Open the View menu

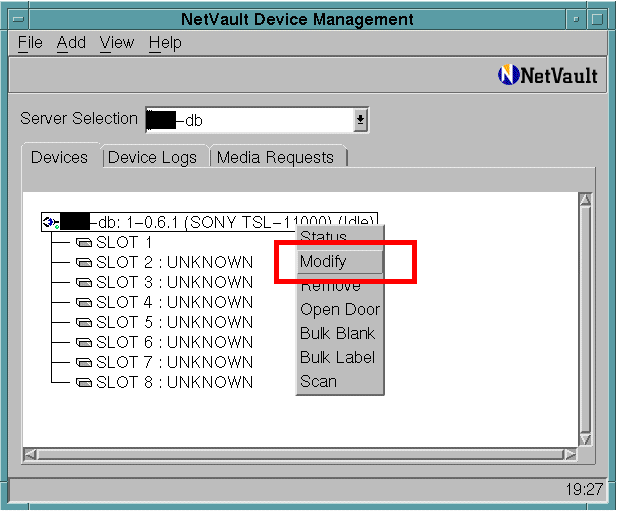click(117, 43)
